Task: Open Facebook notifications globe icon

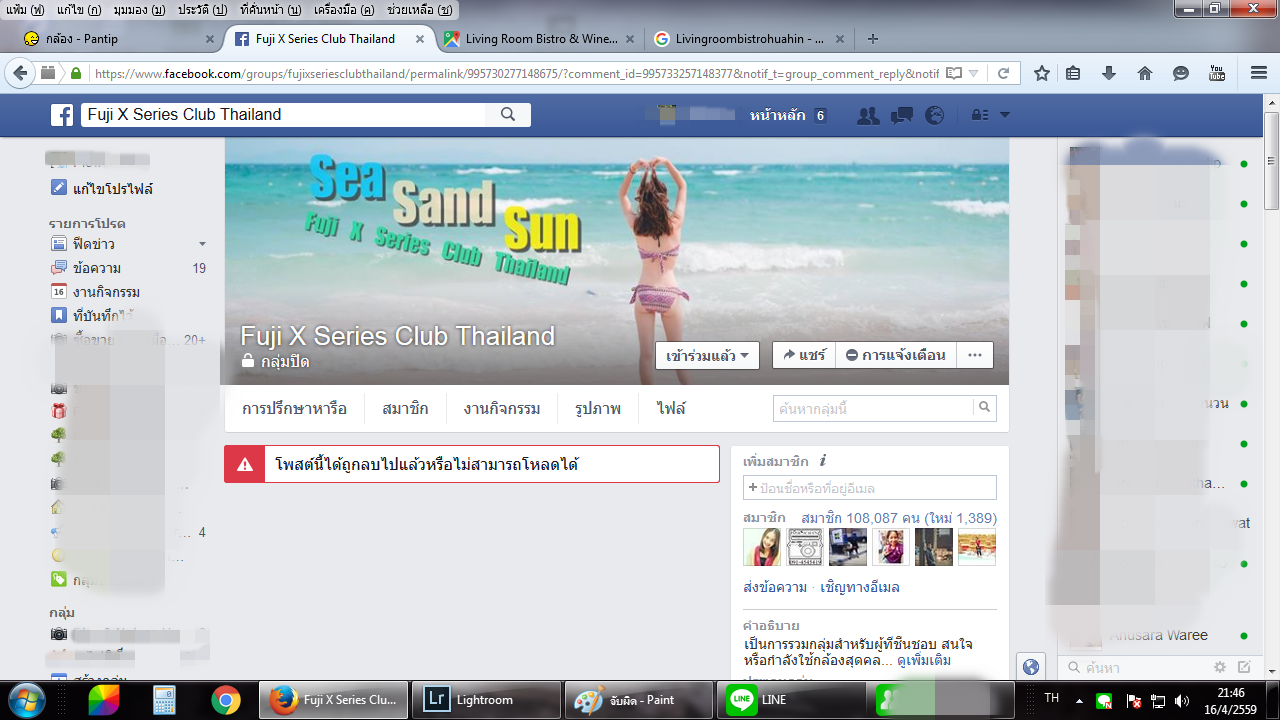Action: point(935,115)
